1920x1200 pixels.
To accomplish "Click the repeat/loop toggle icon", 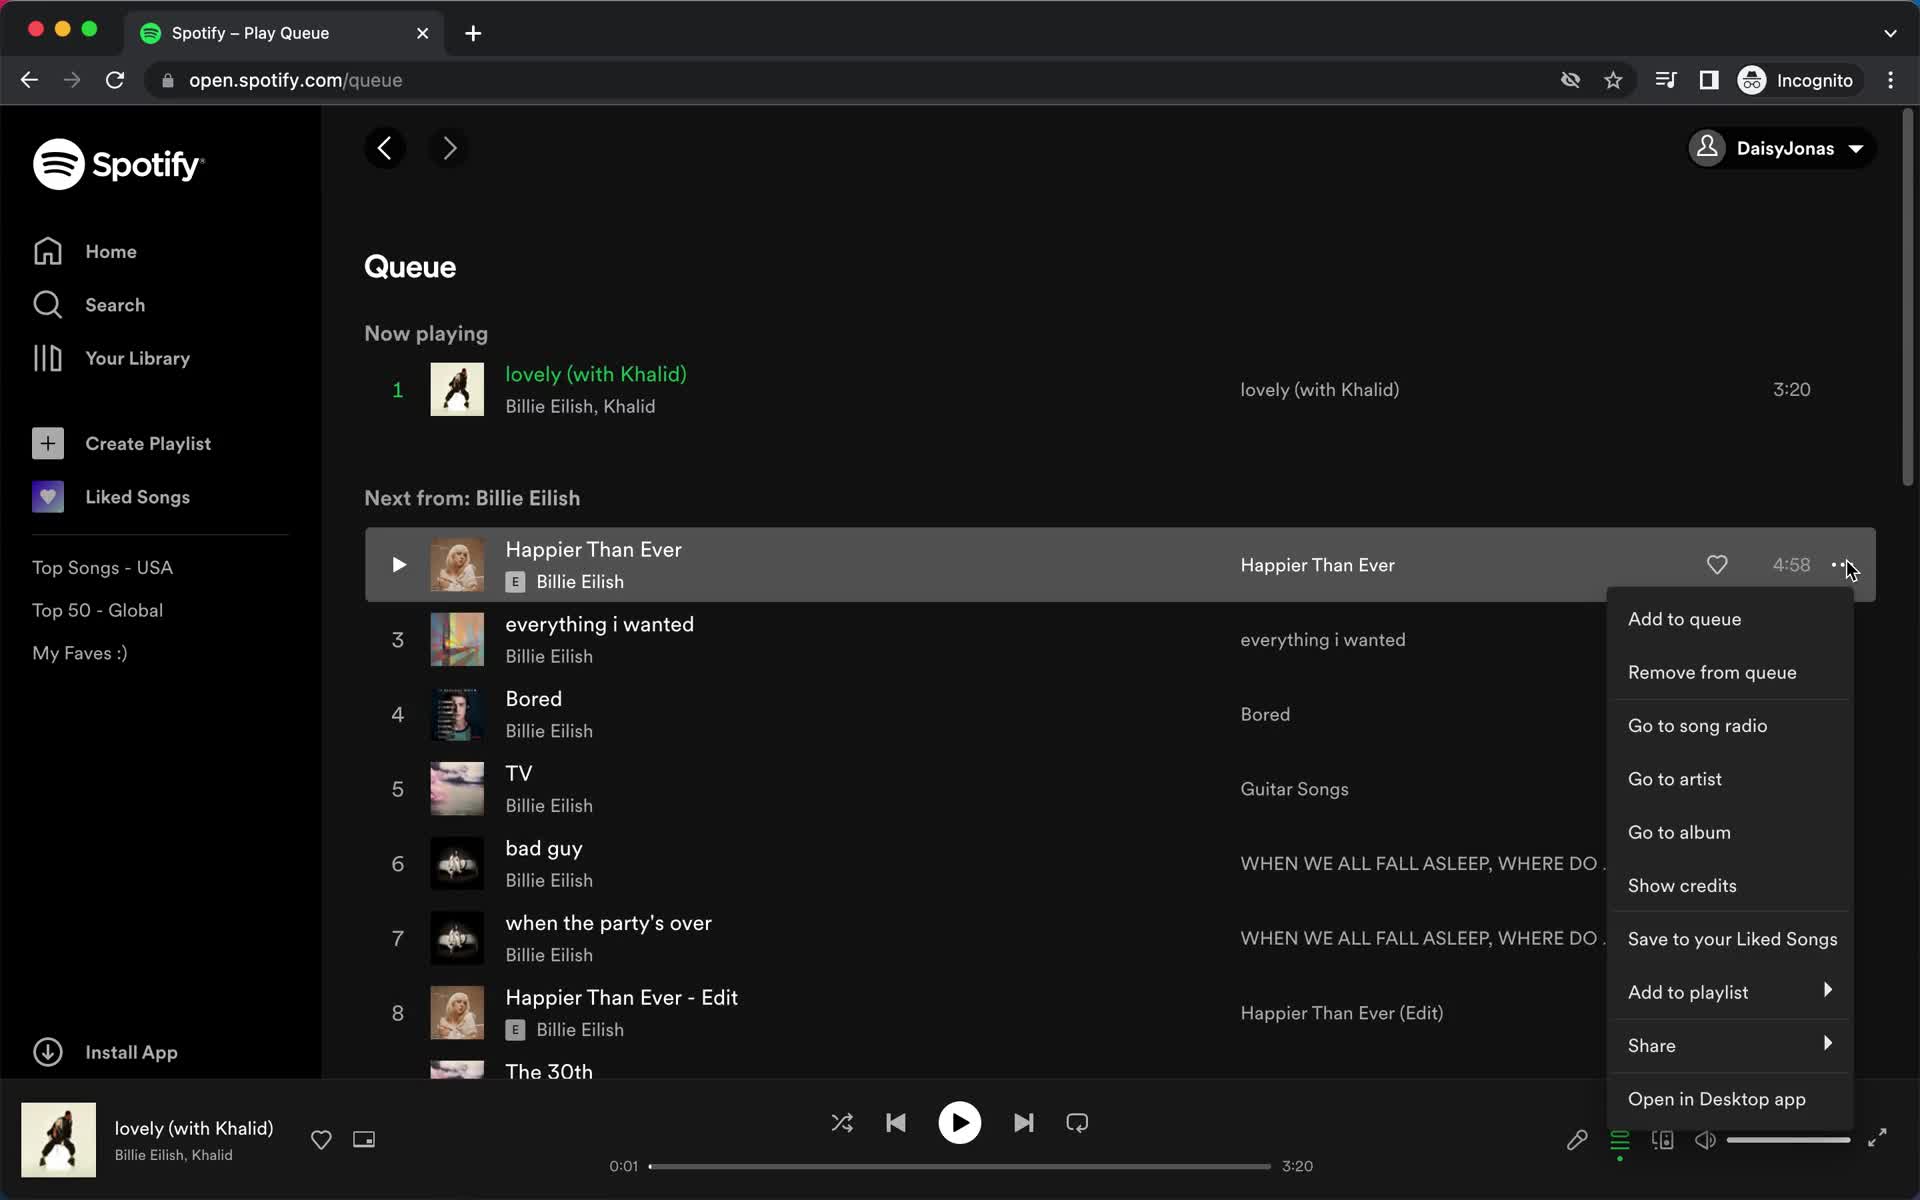I will coord(1077,1121).
